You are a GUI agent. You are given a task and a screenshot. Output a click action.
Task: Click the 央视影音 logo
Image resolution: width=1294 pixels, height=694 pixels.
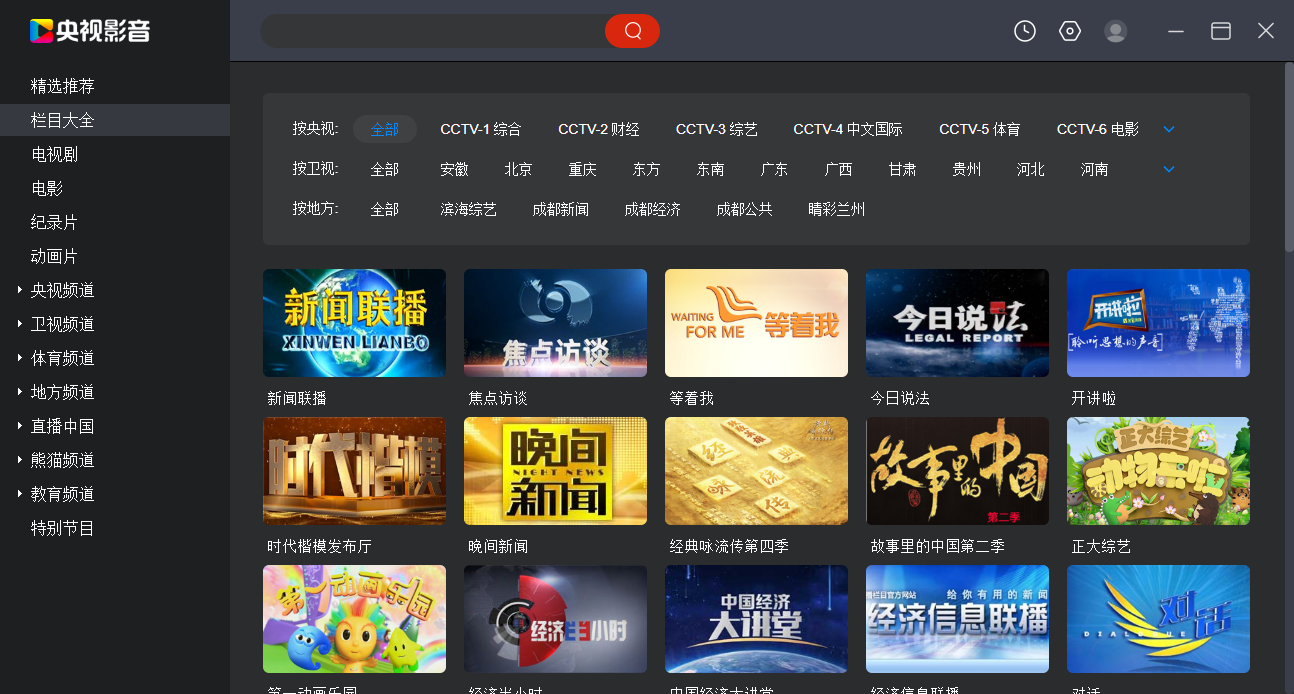point(87,31)
